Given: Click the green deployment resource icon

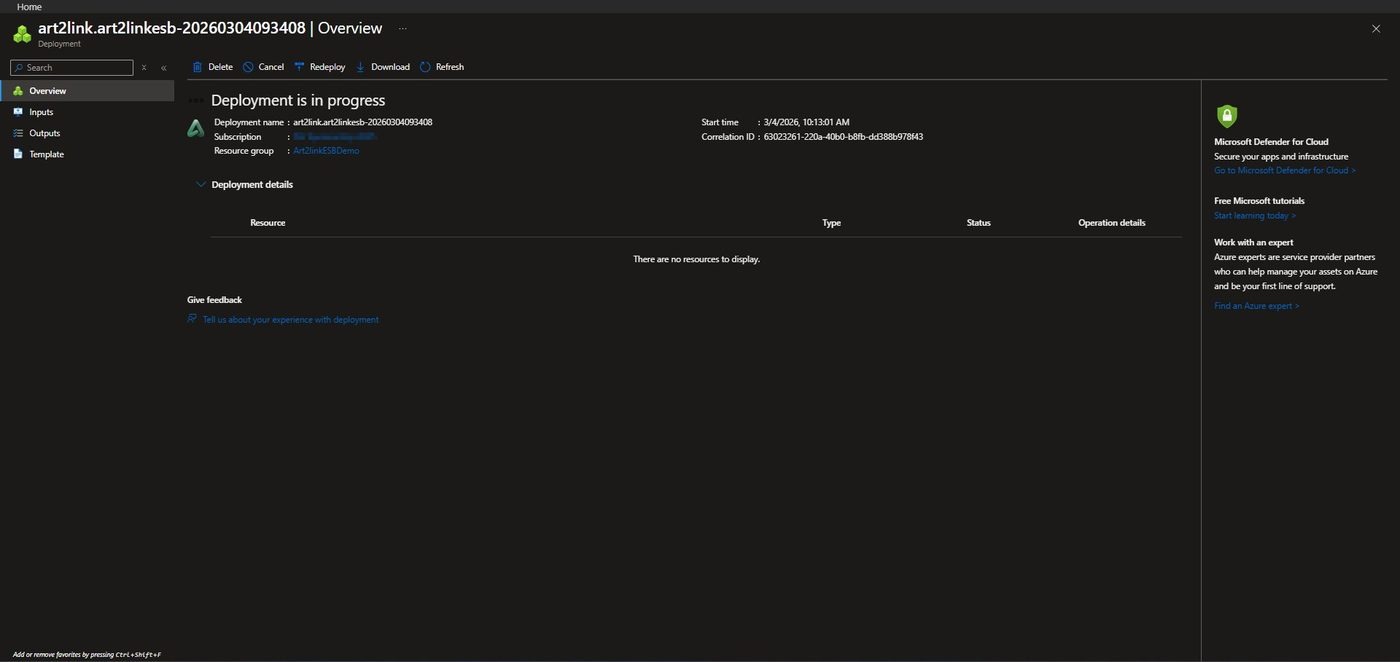Looking at the screenshot, I should 196,128.
